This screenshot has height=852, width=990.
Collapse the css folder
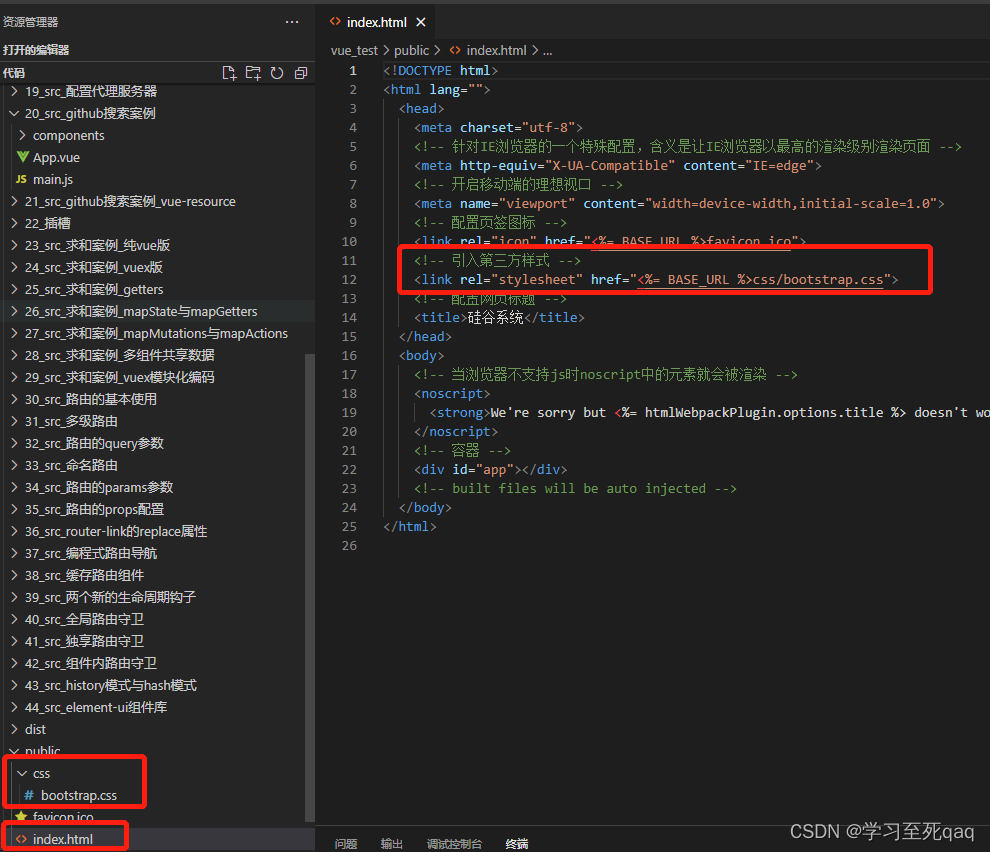tap(41, 773)
